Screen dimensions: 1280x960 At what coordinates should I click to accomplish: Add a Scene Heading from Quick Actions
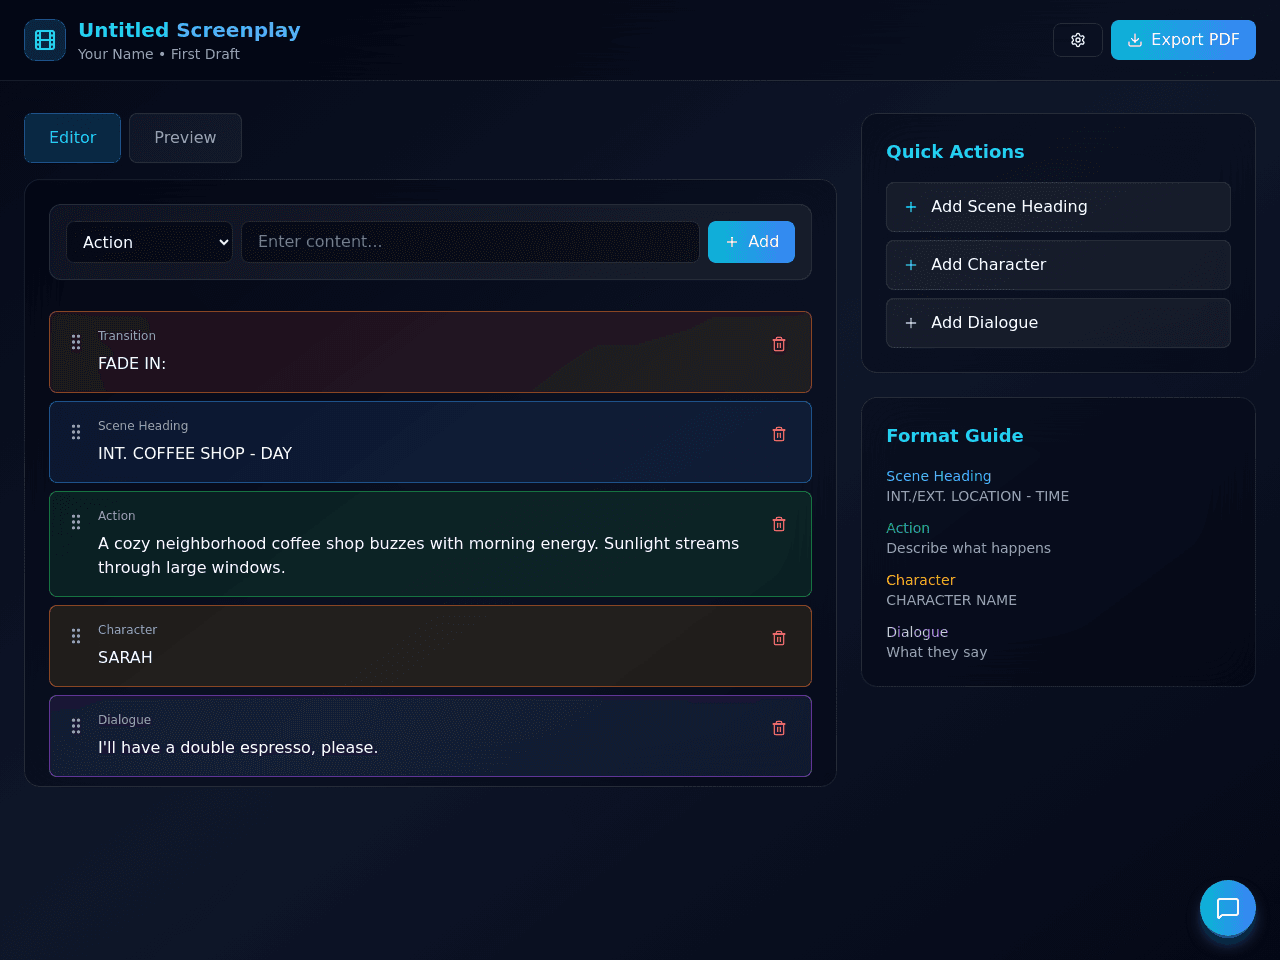1058,207
